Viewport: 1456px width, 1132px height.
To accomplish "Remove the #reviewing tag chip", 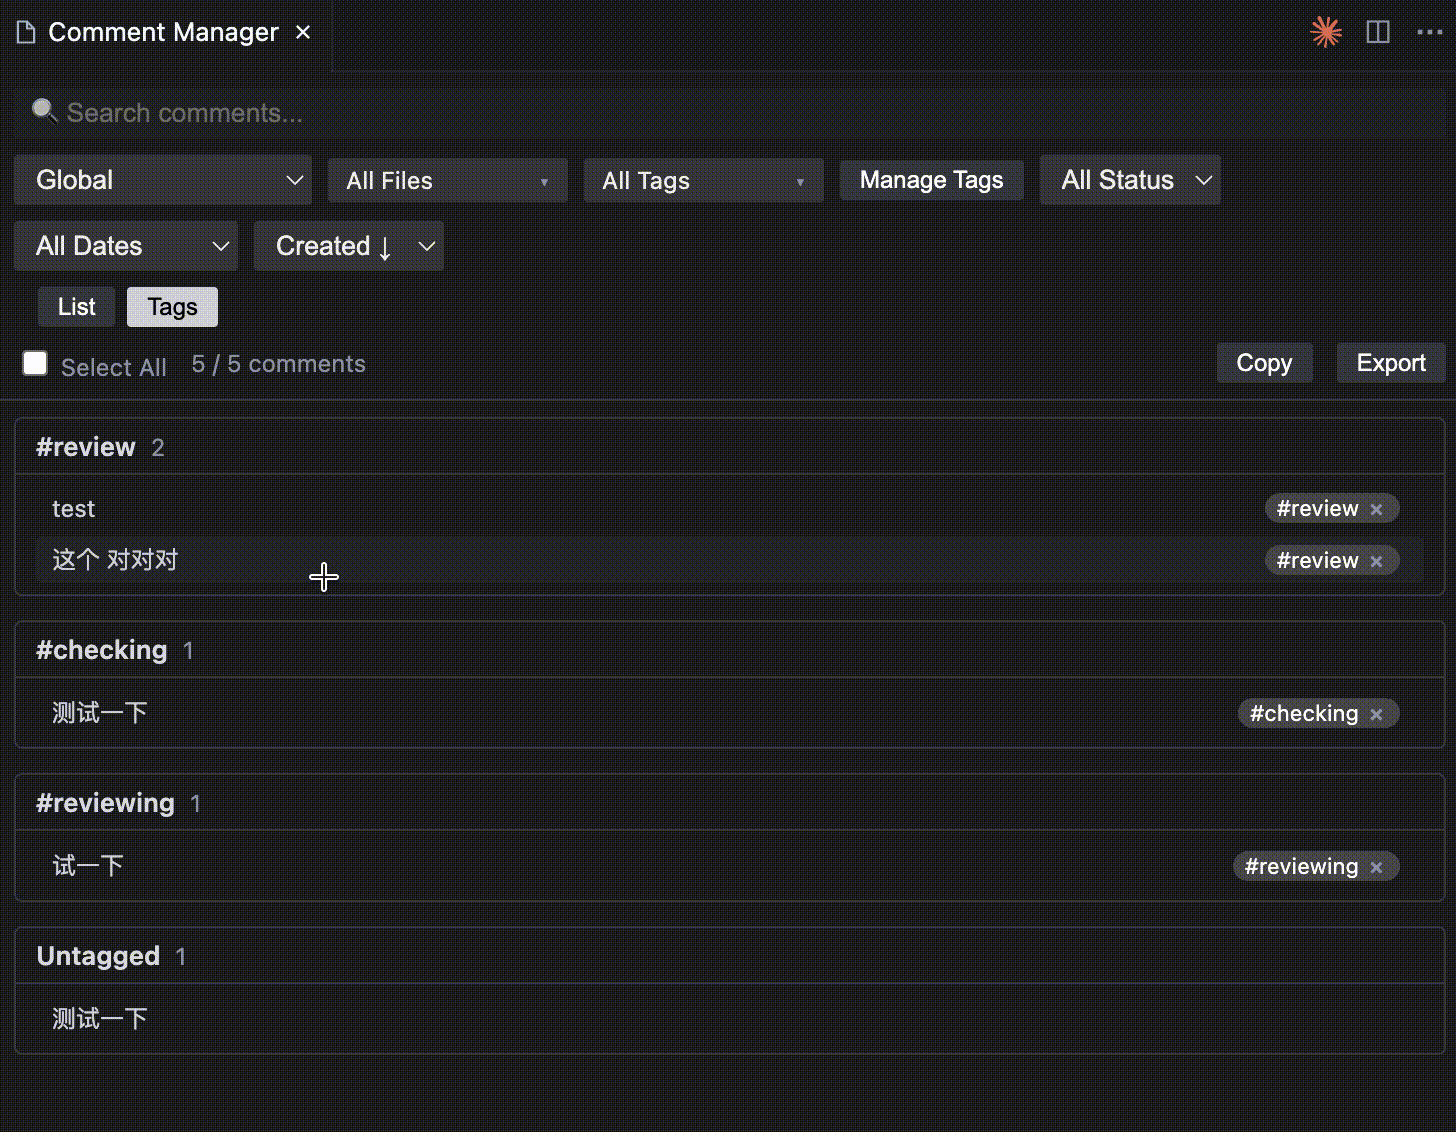I will pyautogui.click(x=1376, y=867).
